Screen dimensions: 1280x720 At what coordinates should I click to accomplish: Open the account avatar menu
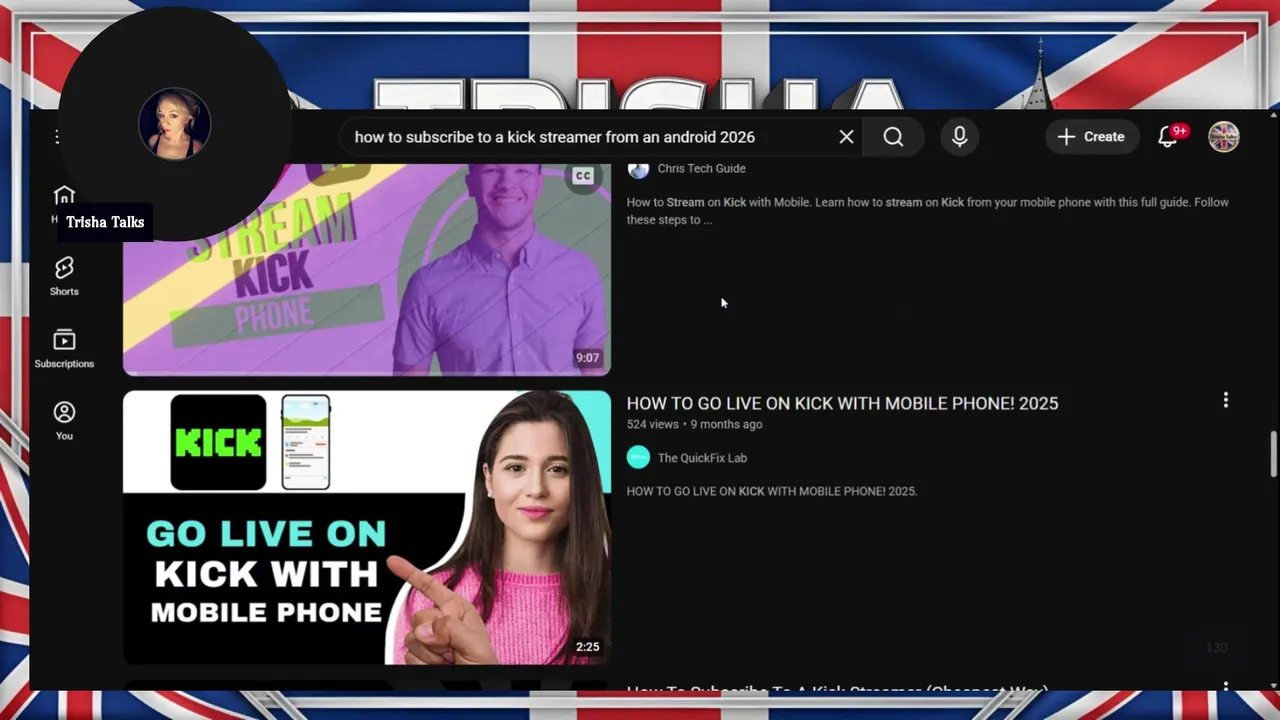(1224, 137)
